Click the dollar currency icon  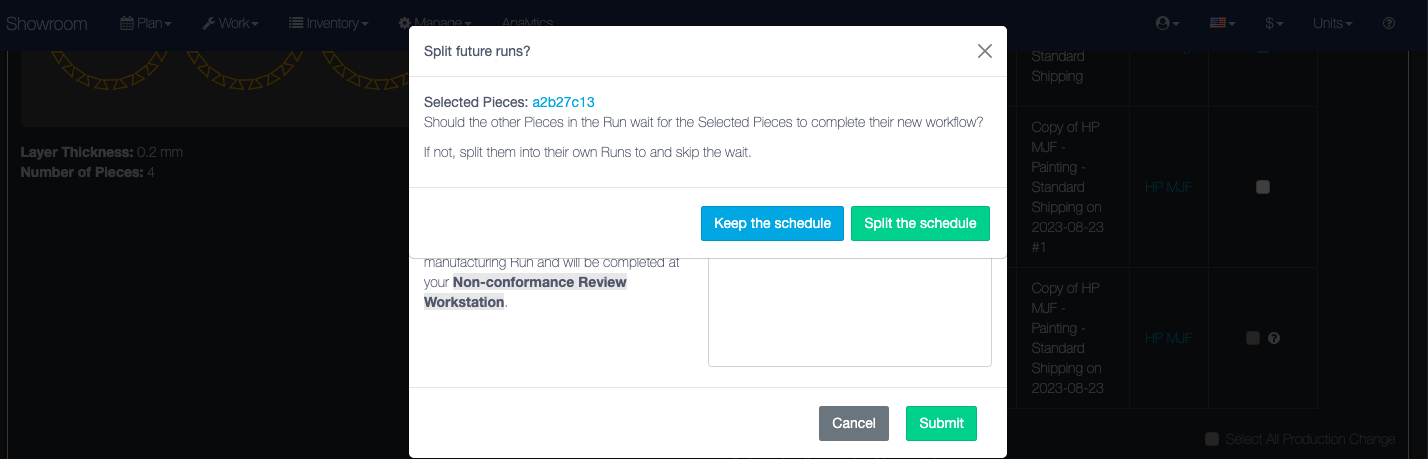pyautogui.click(x=1269, y=23)
